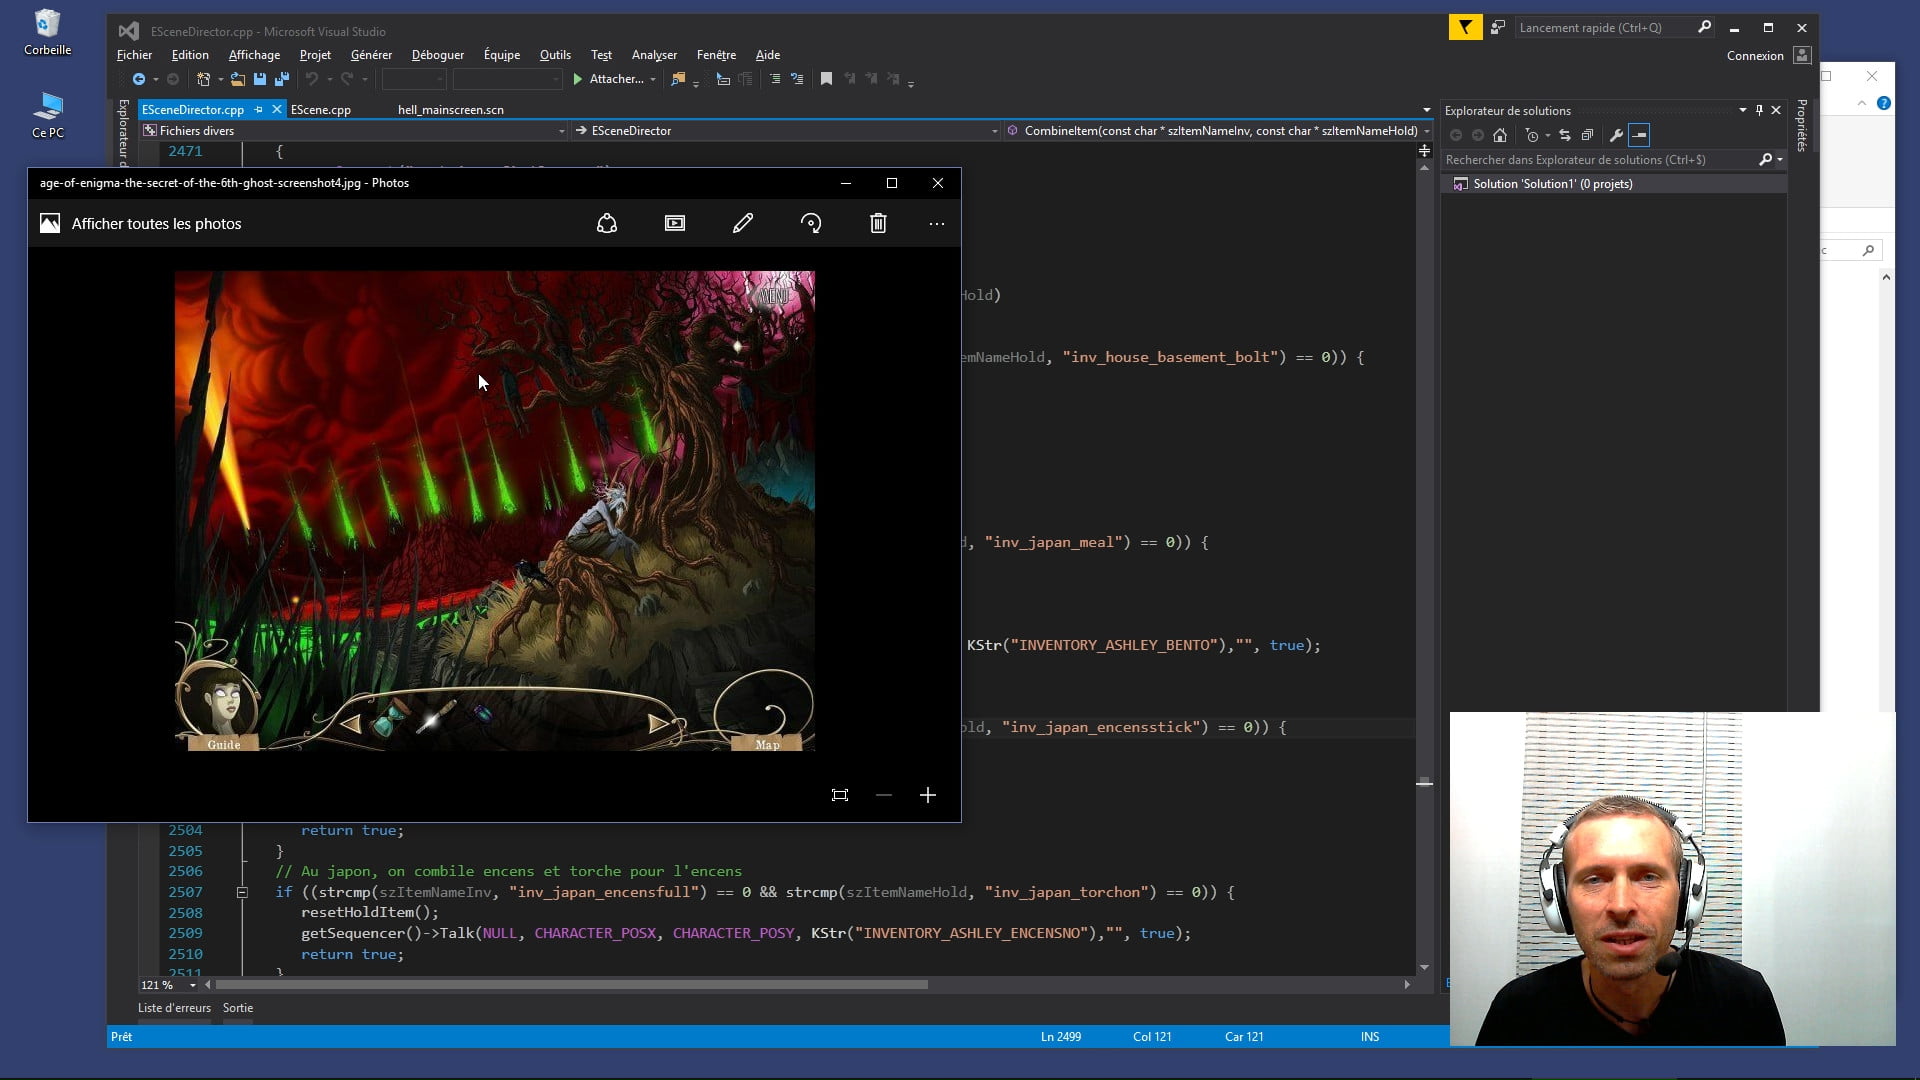
Task: Open Propriétés side tab
Action: tap(1802, 125)
